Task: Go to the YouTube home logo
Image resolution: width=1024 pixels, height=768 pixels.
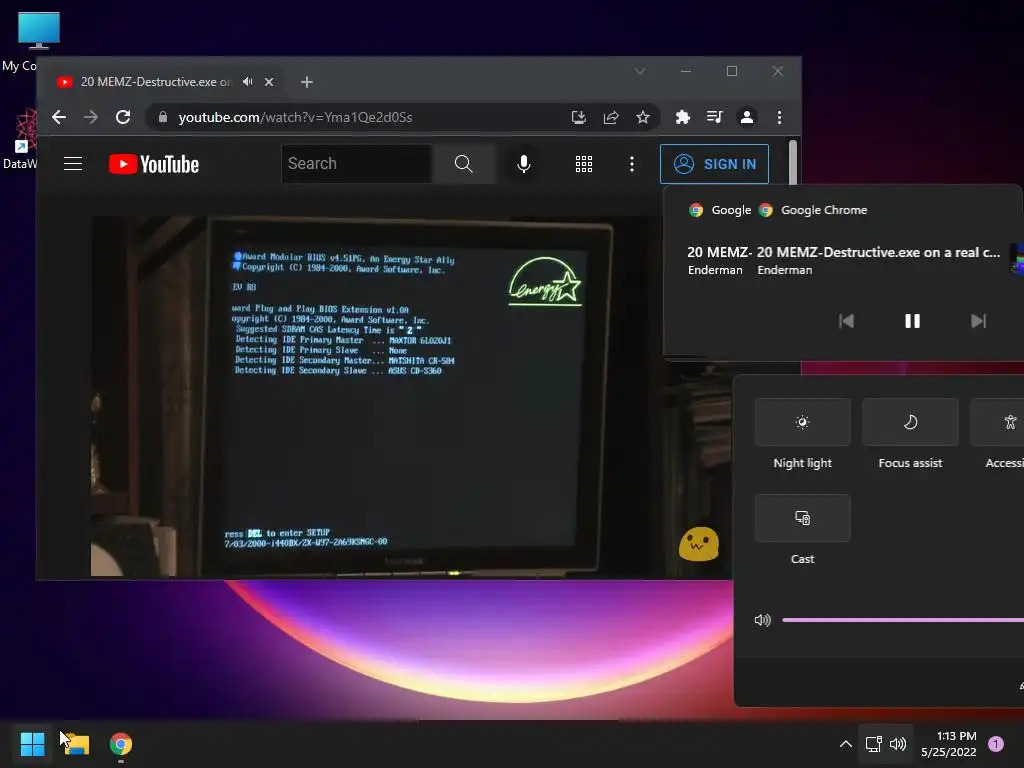Action: (154, 164)
